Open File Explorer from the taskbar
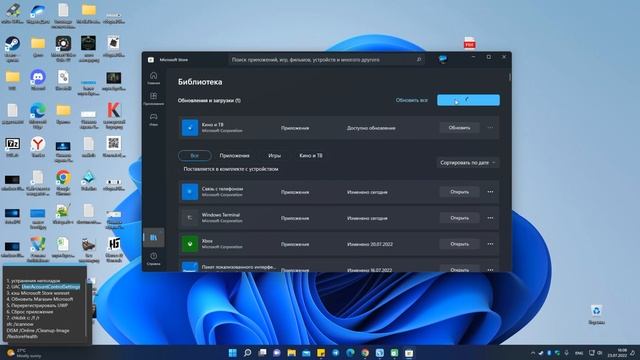Image resolution: width=640 pixels, height=360 pixels. (291, 353)
